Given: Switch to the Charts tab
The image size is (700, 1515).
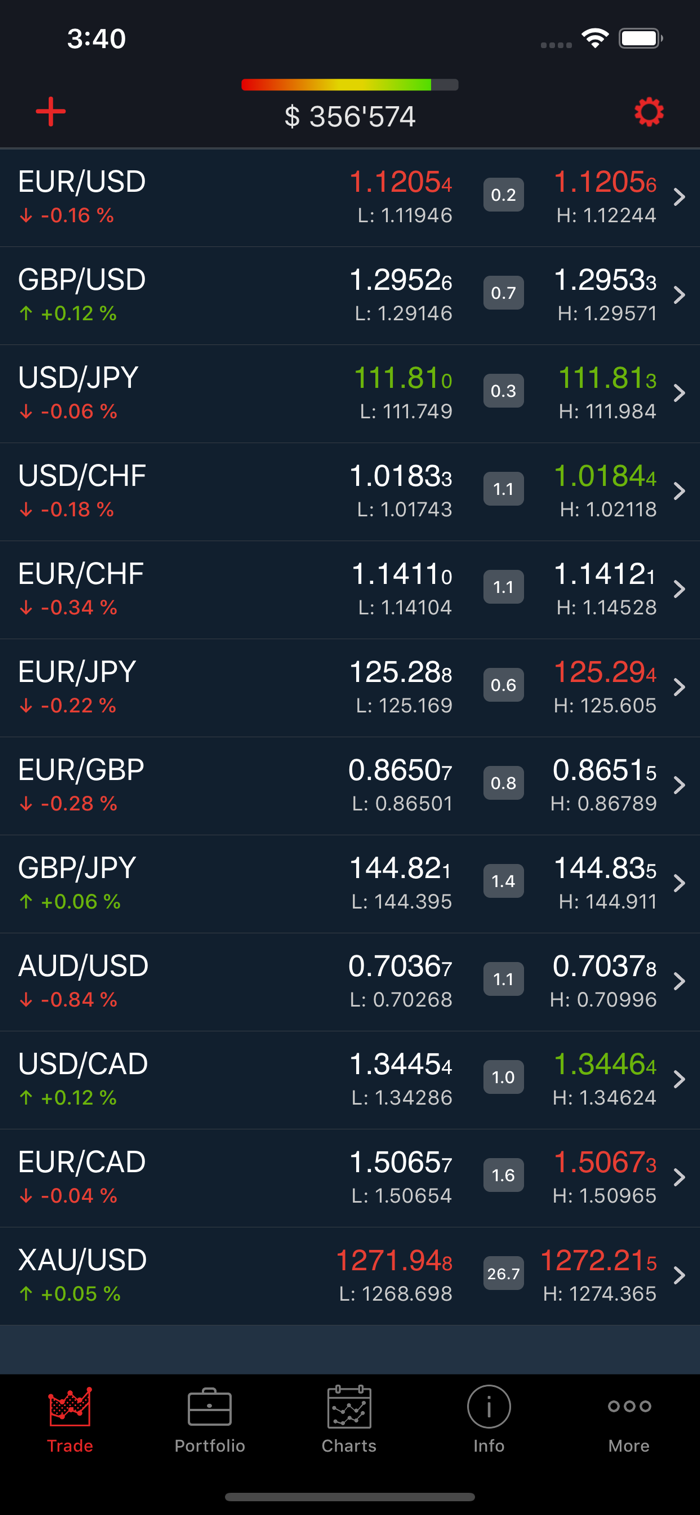Looking at the screenshot, I should click(349, 1420).
